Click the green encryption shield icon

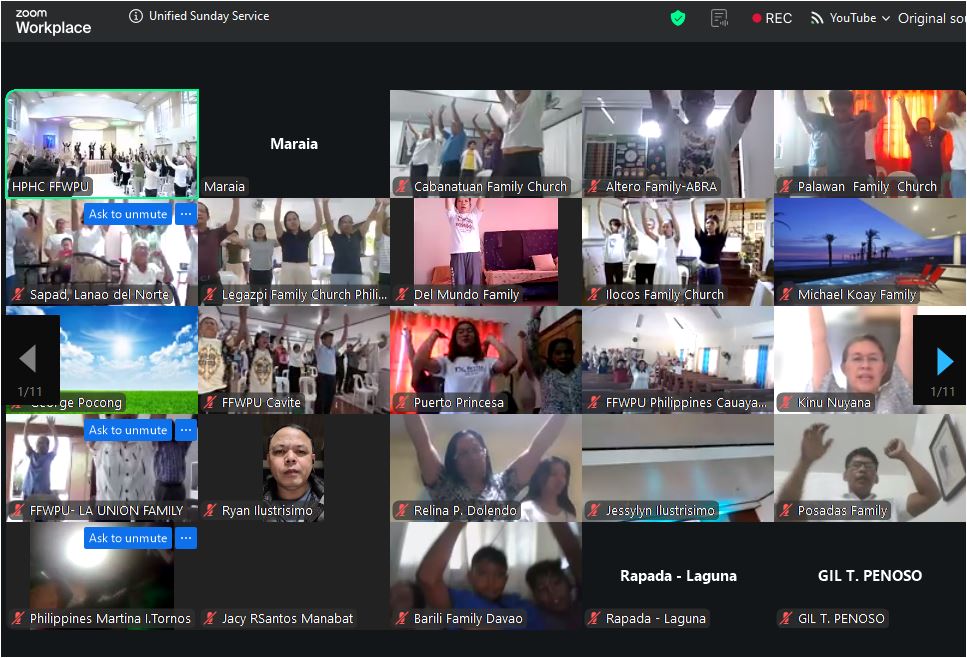tap(678, 19)
